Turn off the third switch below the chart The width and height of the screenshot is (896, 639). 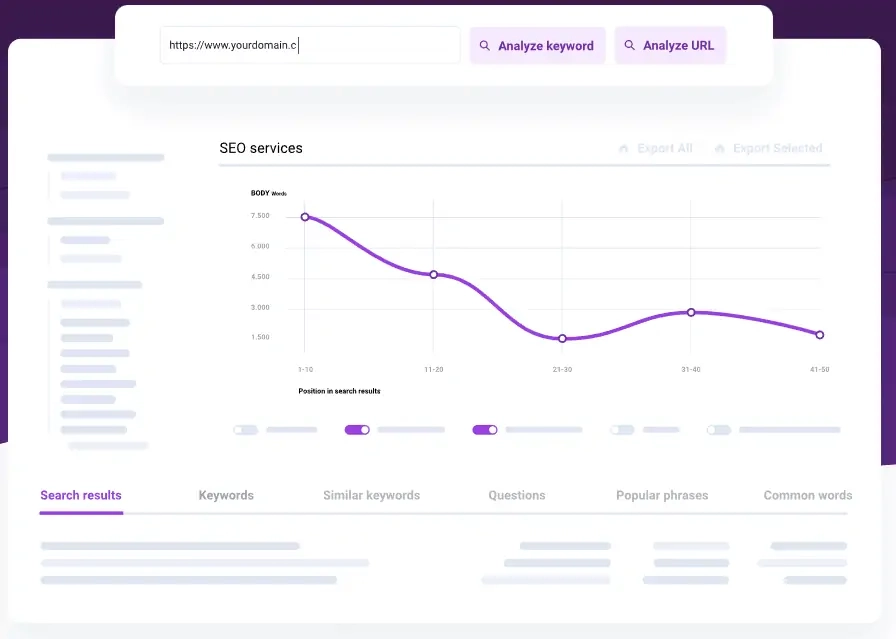(x=485, y=430)
